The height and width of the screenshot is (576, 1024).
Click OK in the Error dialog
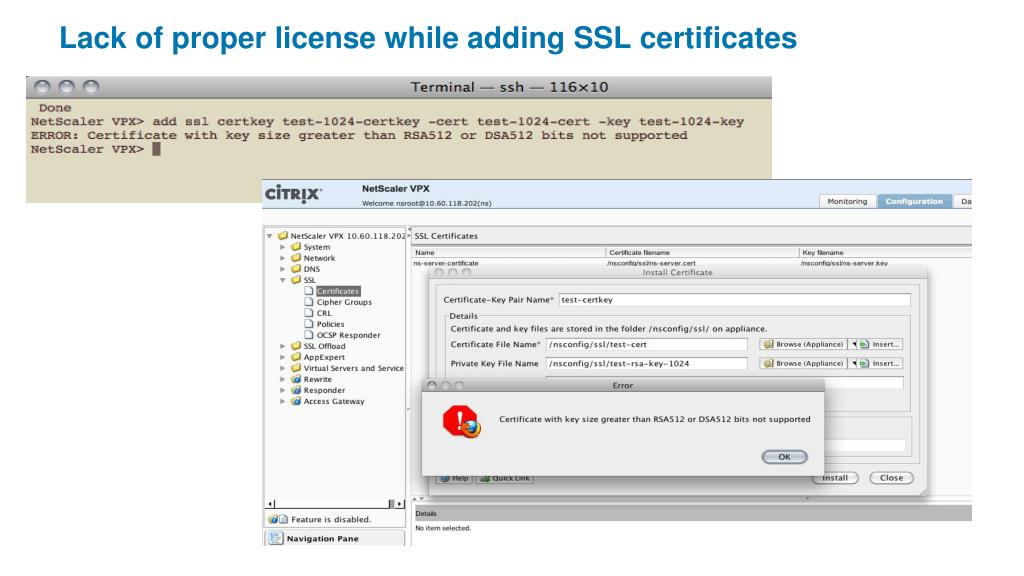pos(784,456)
